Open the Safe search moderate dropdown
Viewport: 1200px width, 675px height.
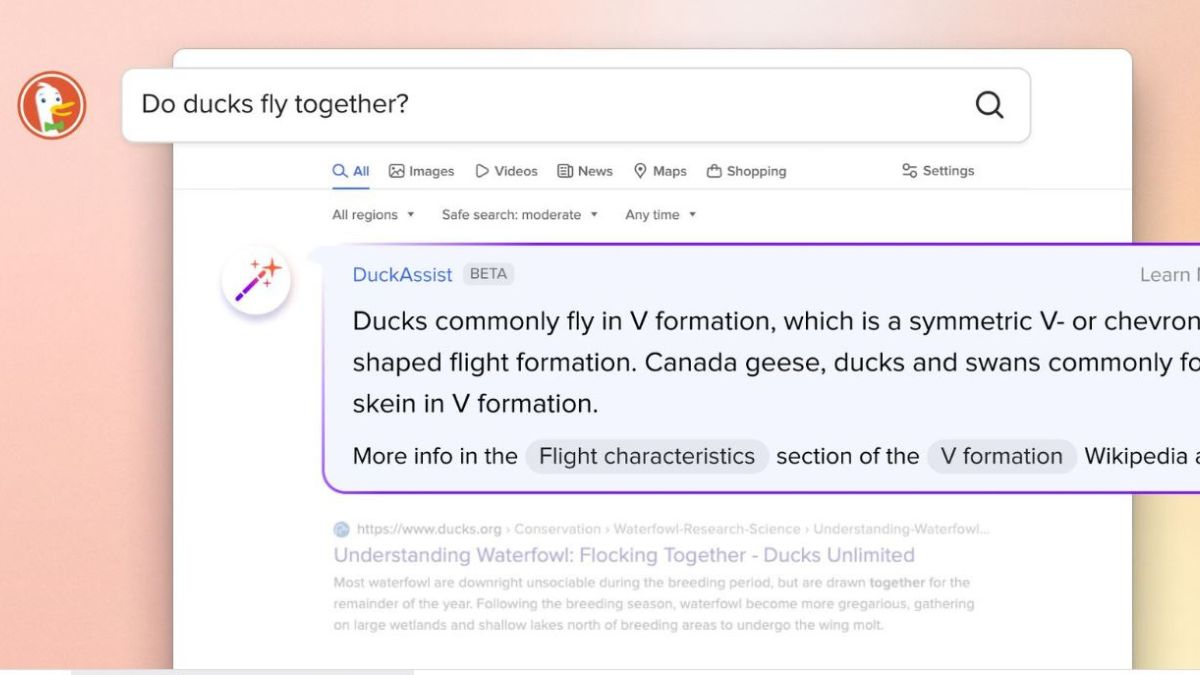[520, 214]
